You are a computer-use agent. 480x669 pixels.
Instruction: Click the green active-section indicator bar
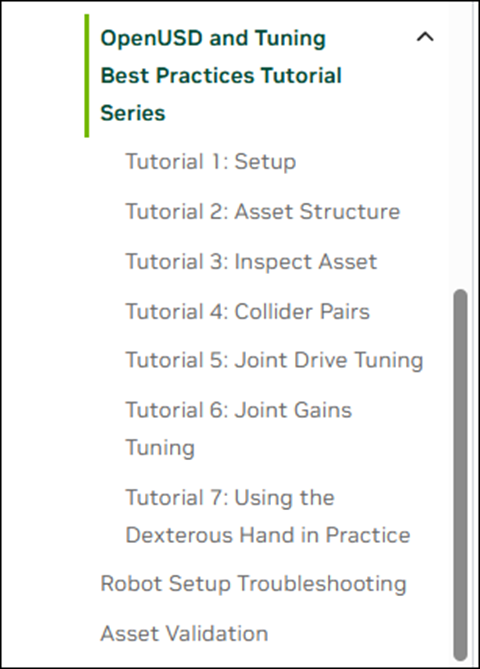tap(87, 76)
